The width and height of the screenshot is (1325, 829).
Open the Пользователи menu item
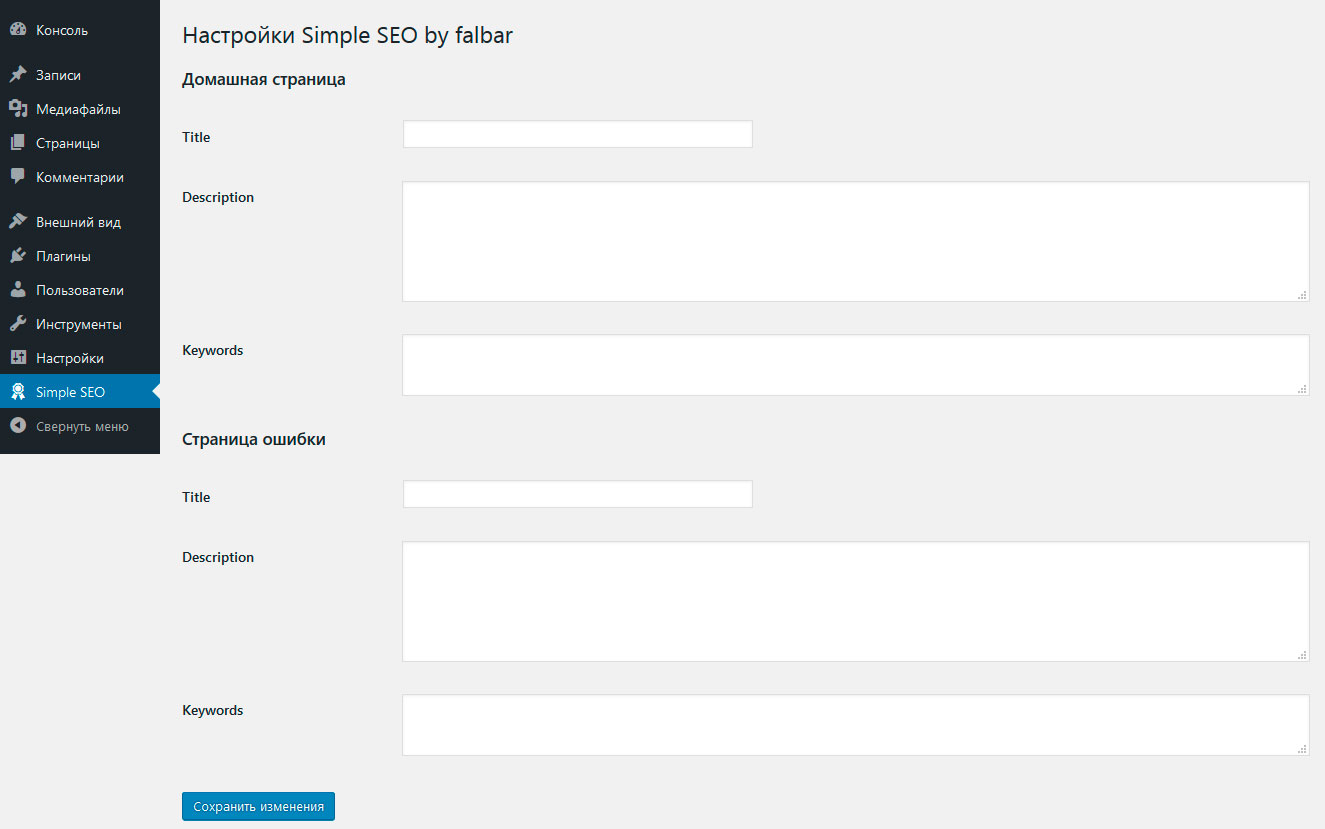click(x=80, y=290)
